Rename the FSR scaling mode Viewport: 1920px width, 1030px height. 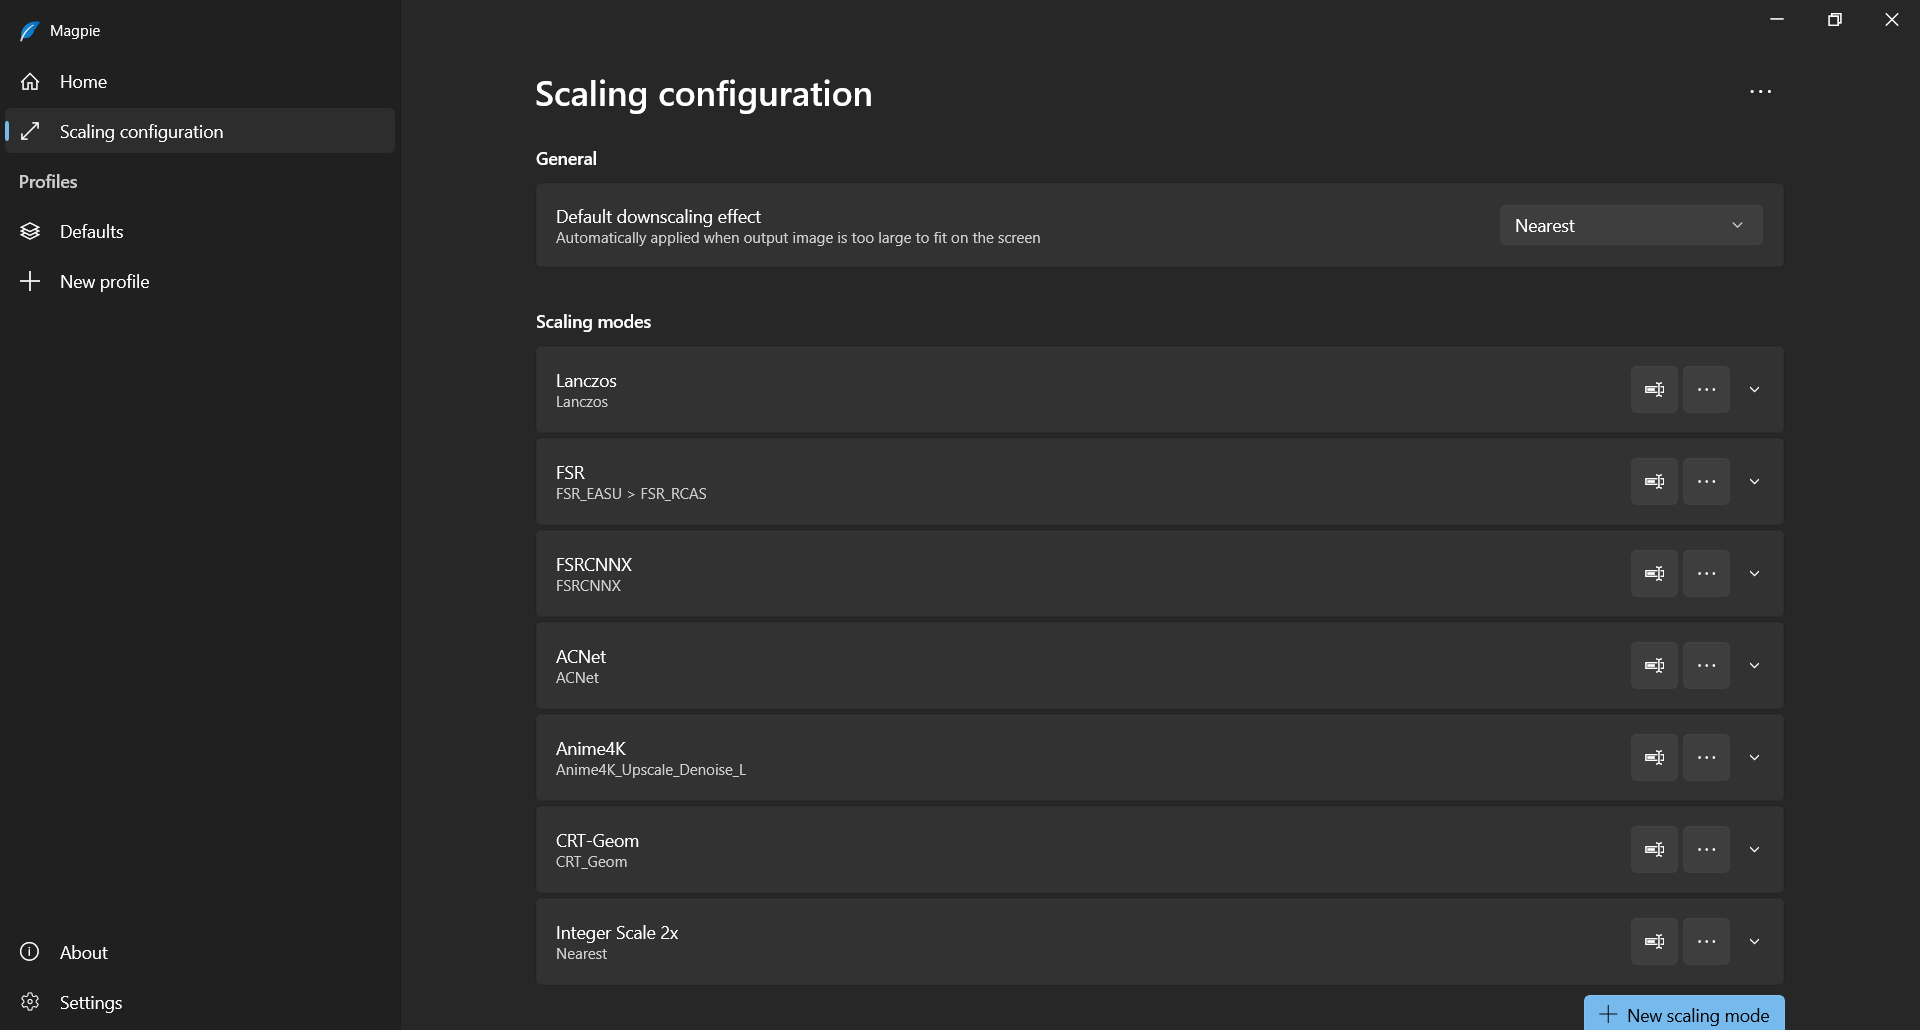pyautogui.click(x=1654, y=481)
